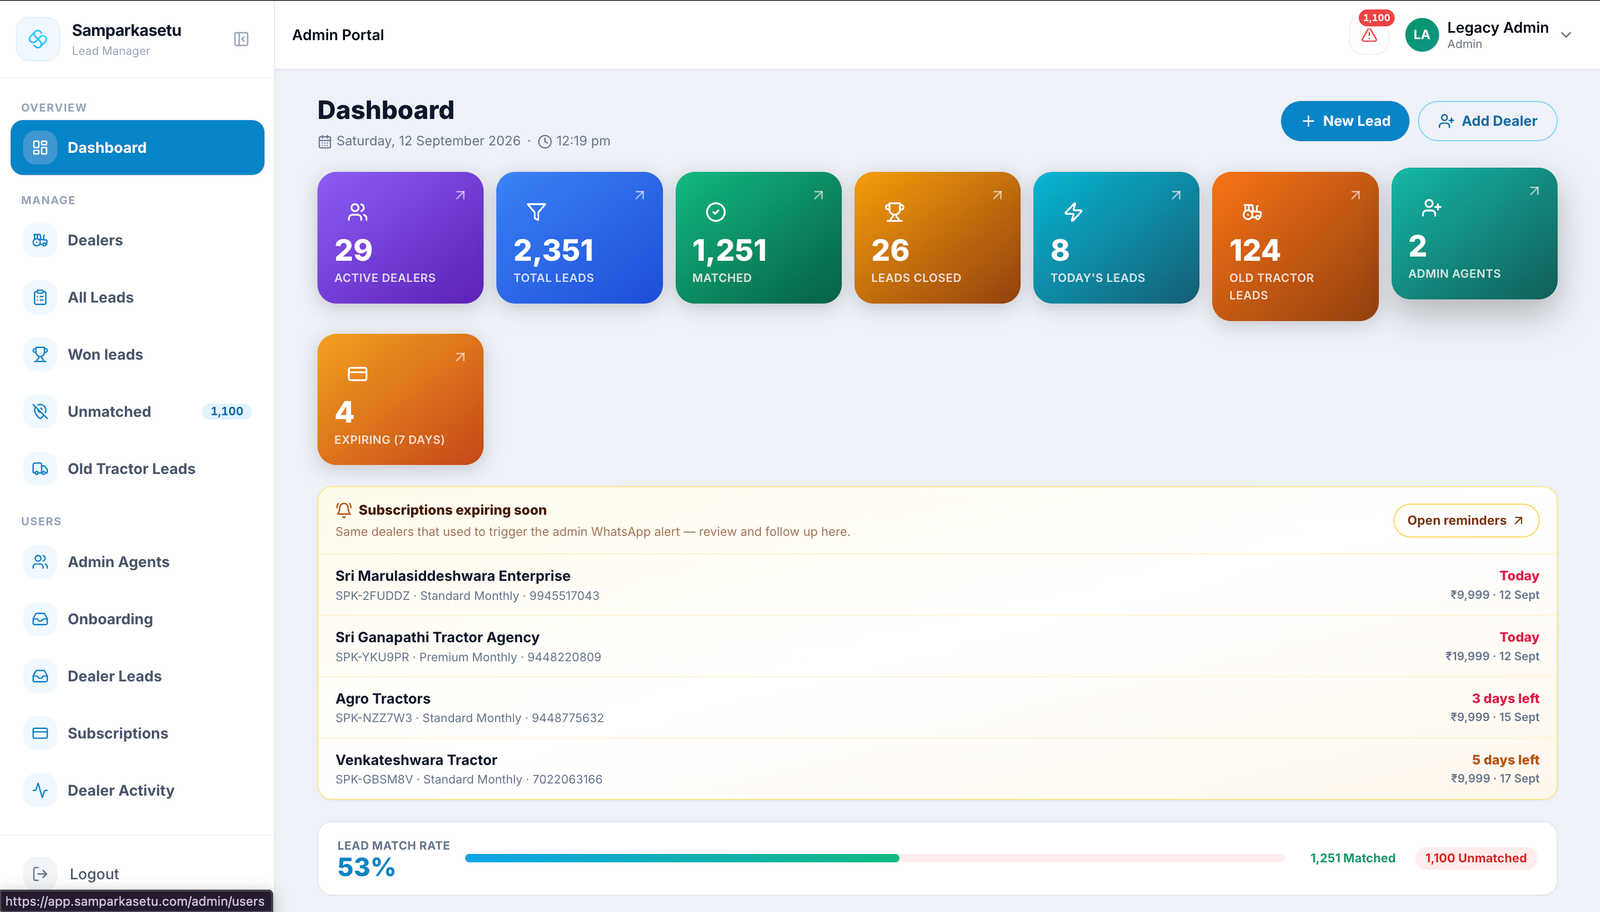Go to Onboarding
Viewport: 1600px width, 912px height.
137,619
